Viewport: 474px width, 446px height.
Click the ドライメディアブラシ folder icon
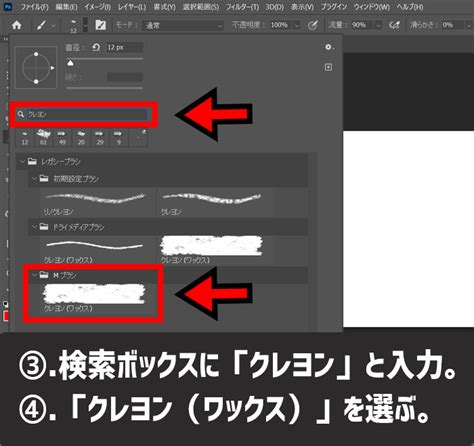point(44,227)
